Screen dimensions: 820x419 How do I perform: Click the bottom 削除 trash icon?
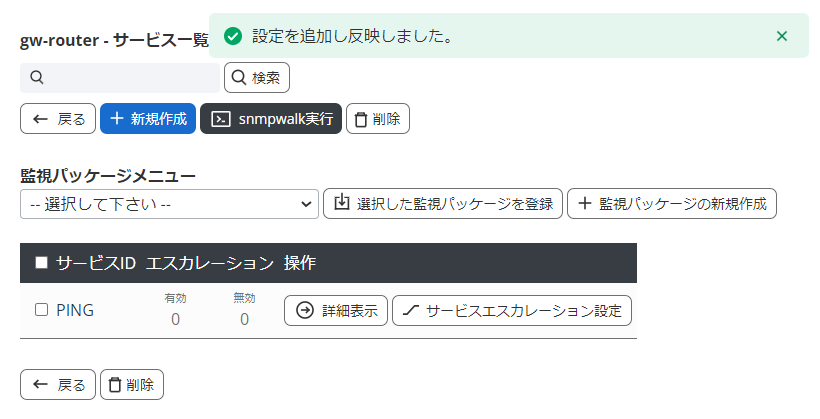[x=115, y=384]
